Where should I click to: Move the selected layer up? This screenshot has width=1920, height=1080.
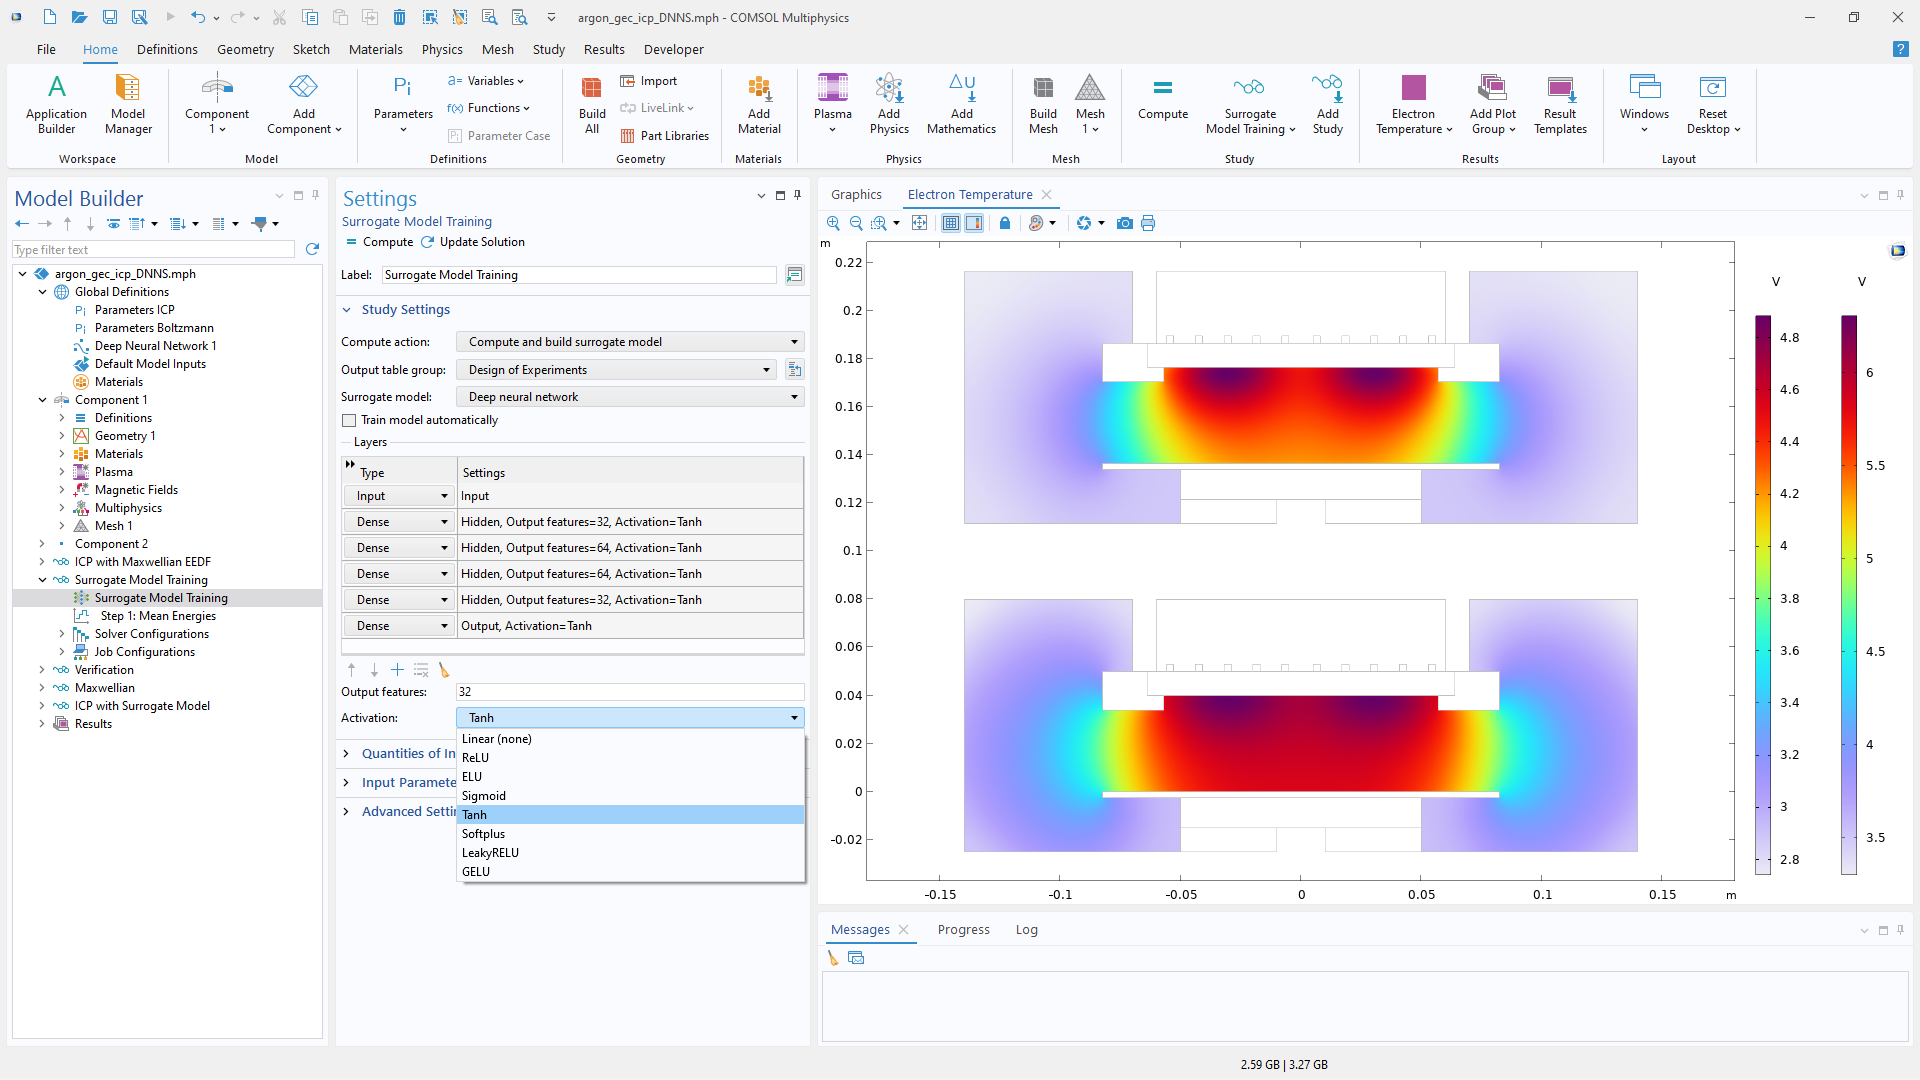[351, 670]
